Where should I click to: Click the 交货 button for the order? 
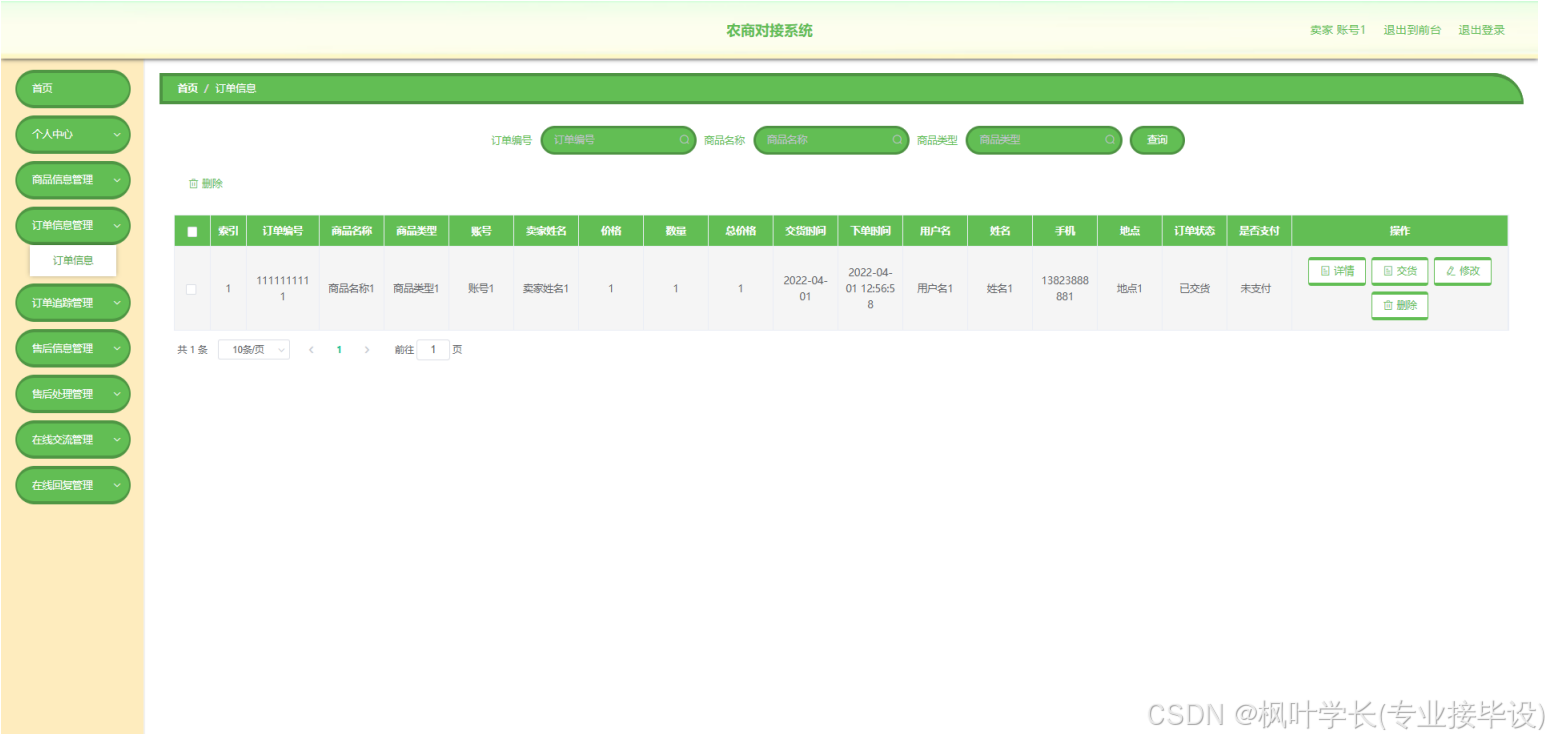pyautogui.click(x=1400, y=271)
